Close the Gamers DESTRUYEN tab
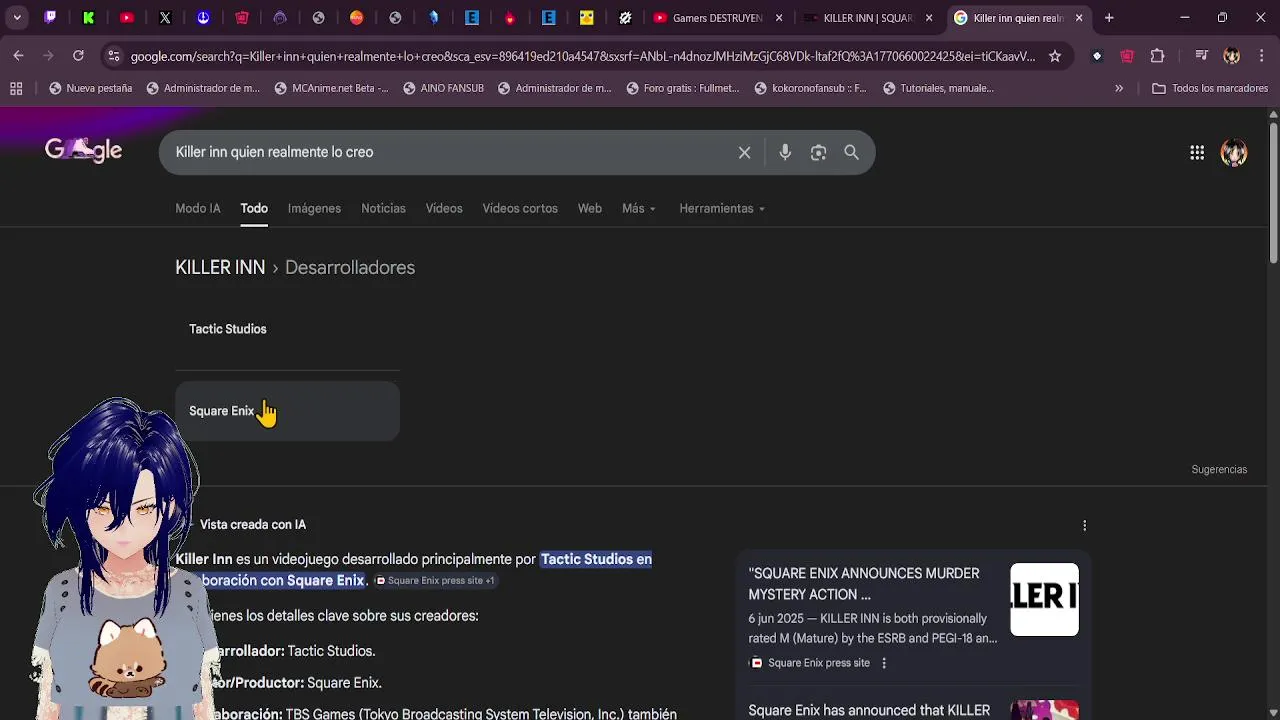The height and width of the screenshot is (720, 1280). click(x=779, y=18)
